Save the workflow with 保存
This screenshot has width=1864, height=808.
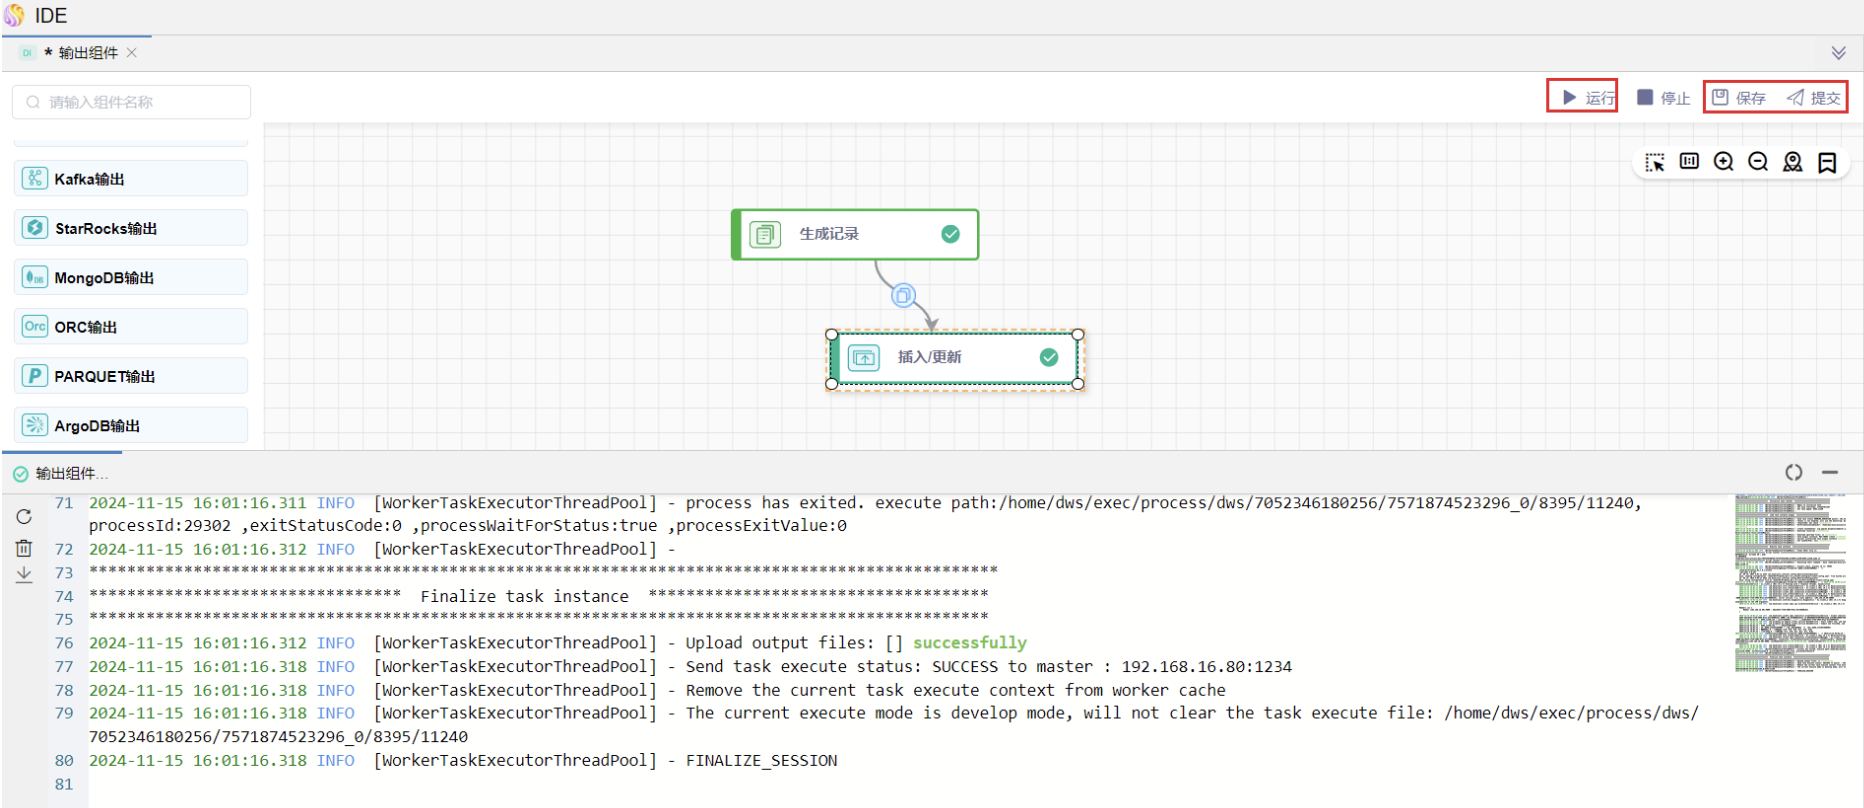[x=1739, y=97]
